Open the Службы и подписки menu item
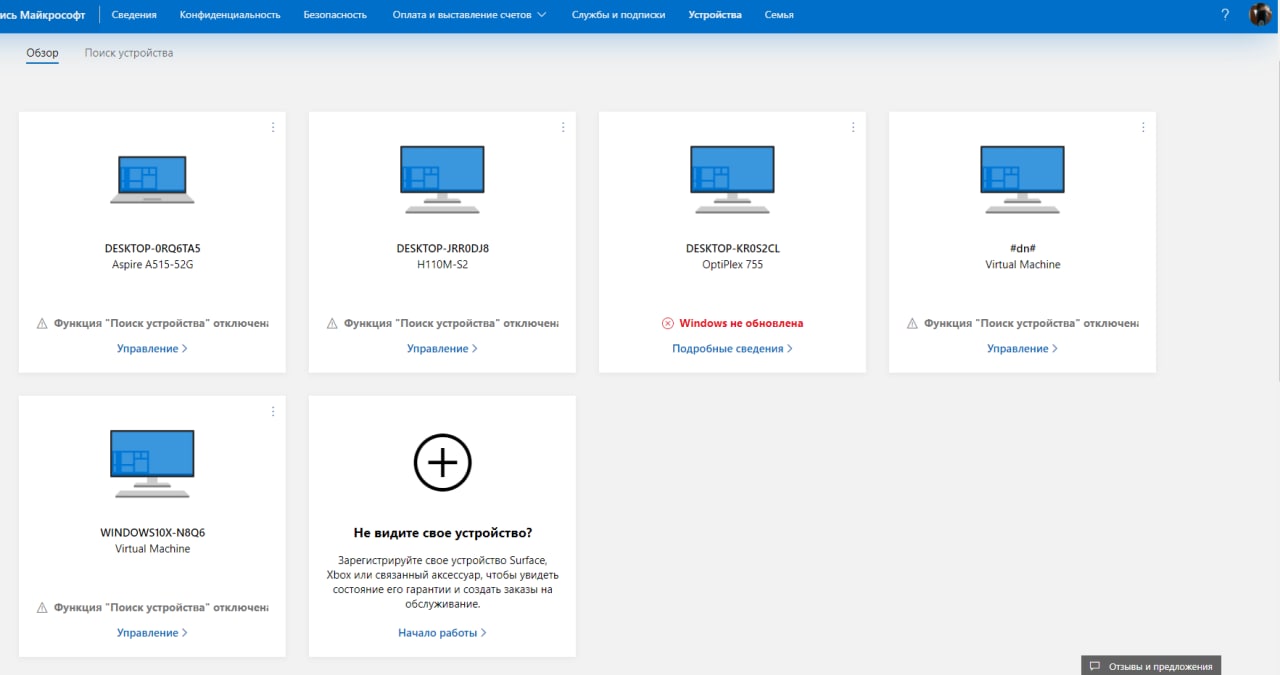This screenshot has height=675, width=1280. 618,15
